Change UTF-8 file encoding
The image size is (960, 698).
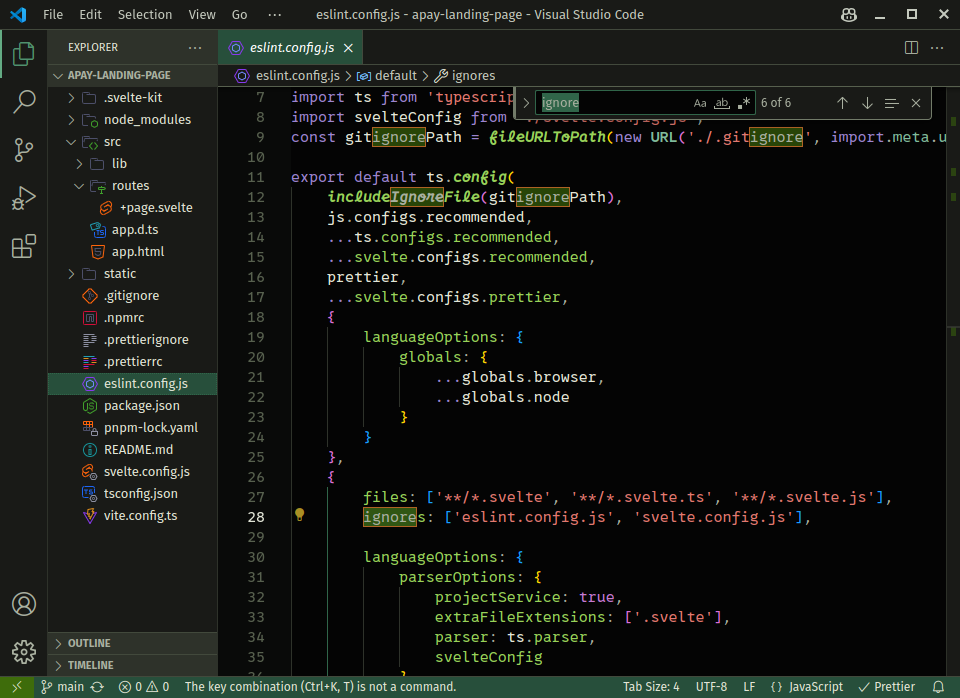pos(711,687)
